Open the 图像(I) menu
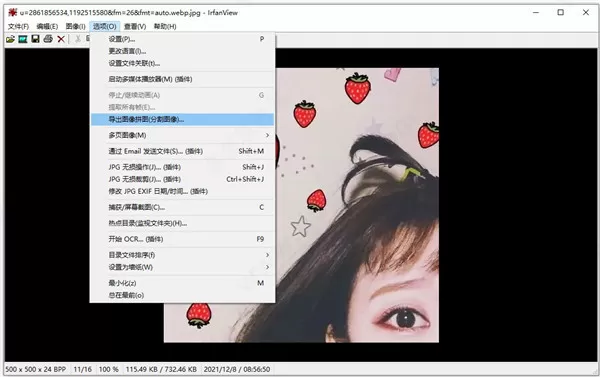This screenshot has height=377, width=600. pos(75,26)
